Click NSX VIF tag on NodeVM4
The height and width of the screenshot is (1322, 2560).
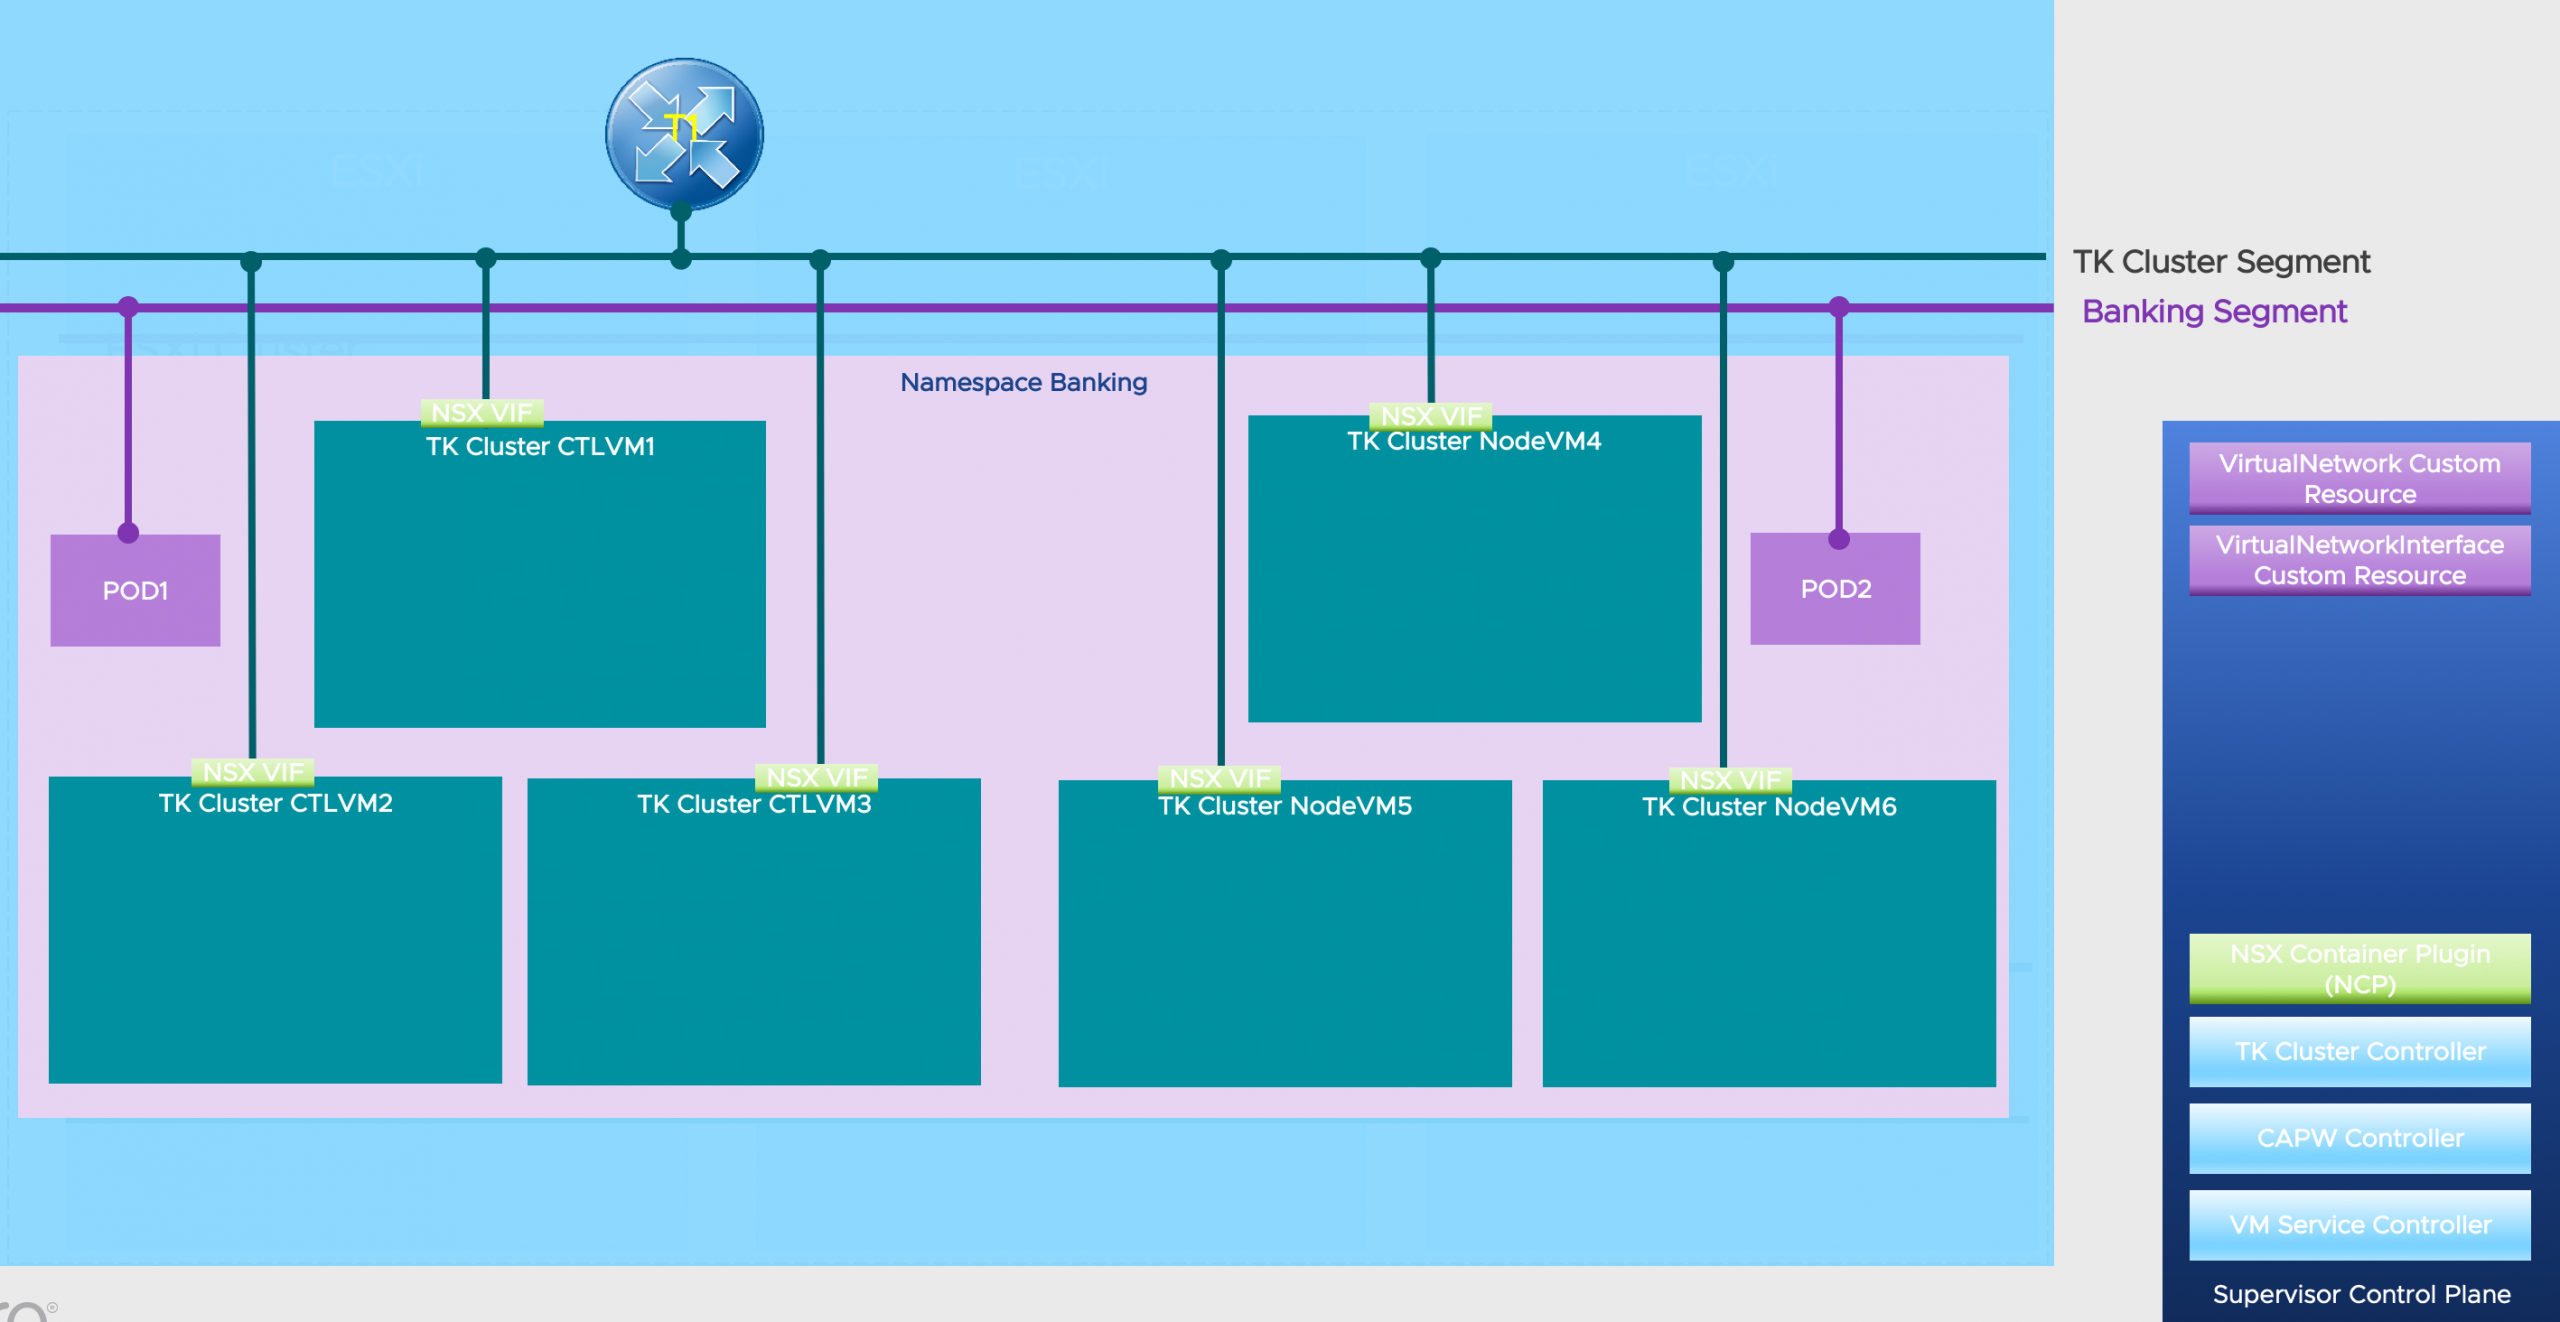click(1431, 415)
